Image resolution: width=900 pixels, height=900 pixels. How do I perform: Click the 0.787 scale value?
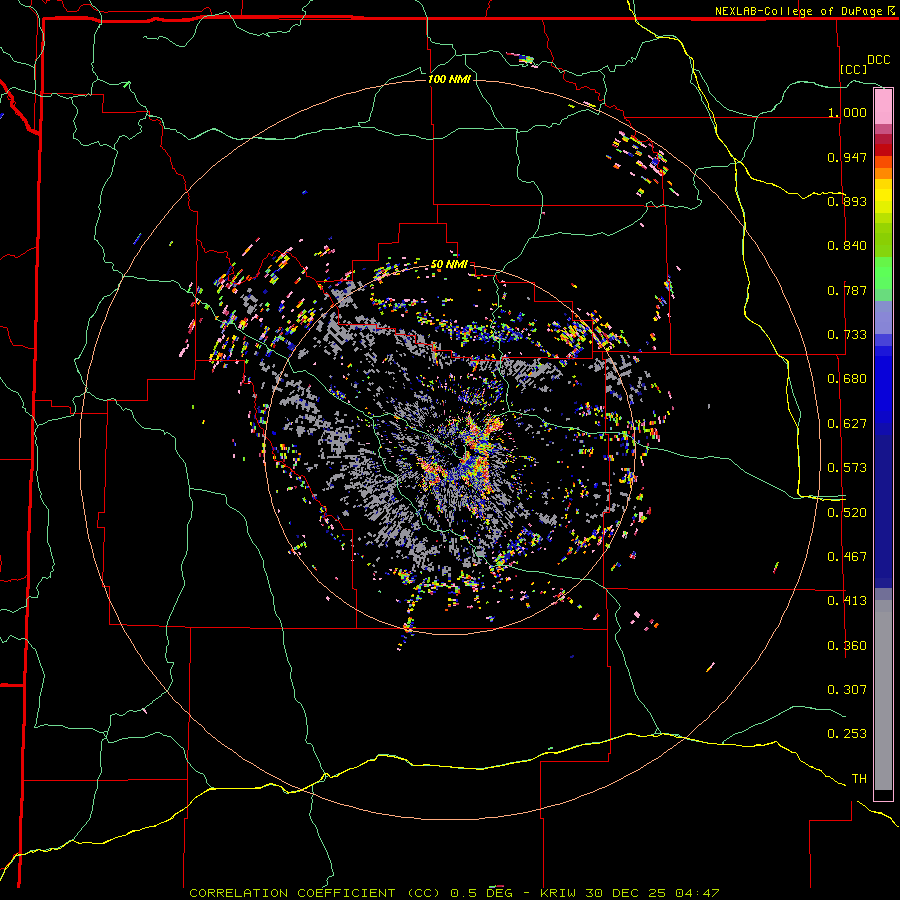pos(847,290)
